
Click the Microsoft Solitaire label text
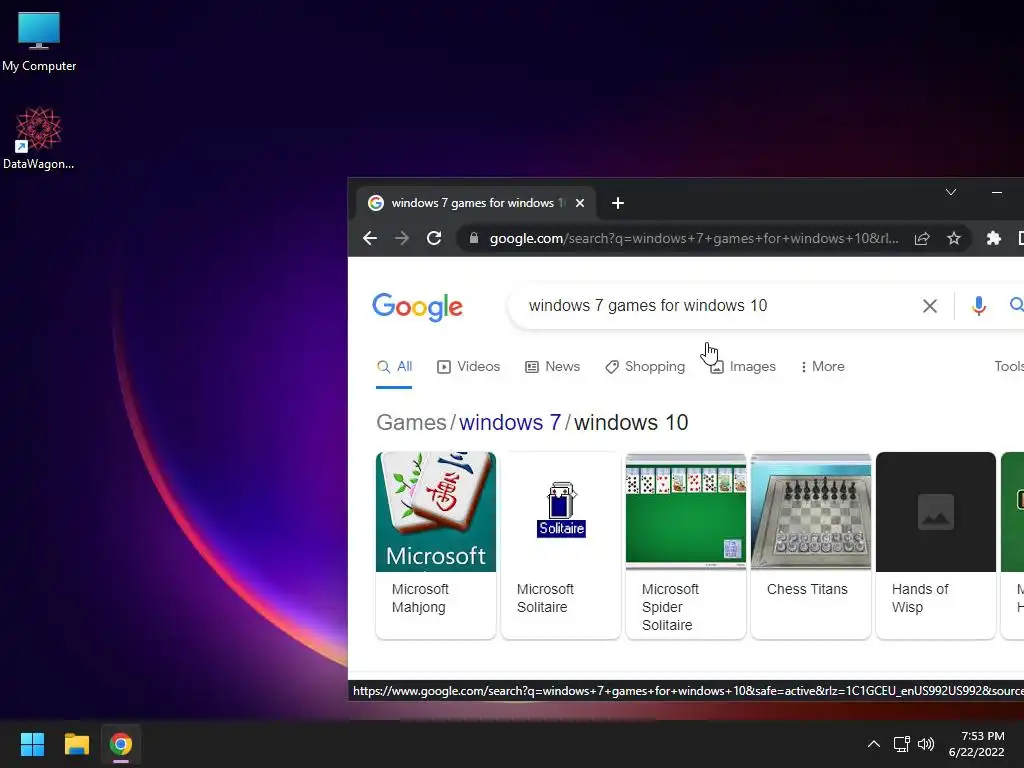pos(545,598)
